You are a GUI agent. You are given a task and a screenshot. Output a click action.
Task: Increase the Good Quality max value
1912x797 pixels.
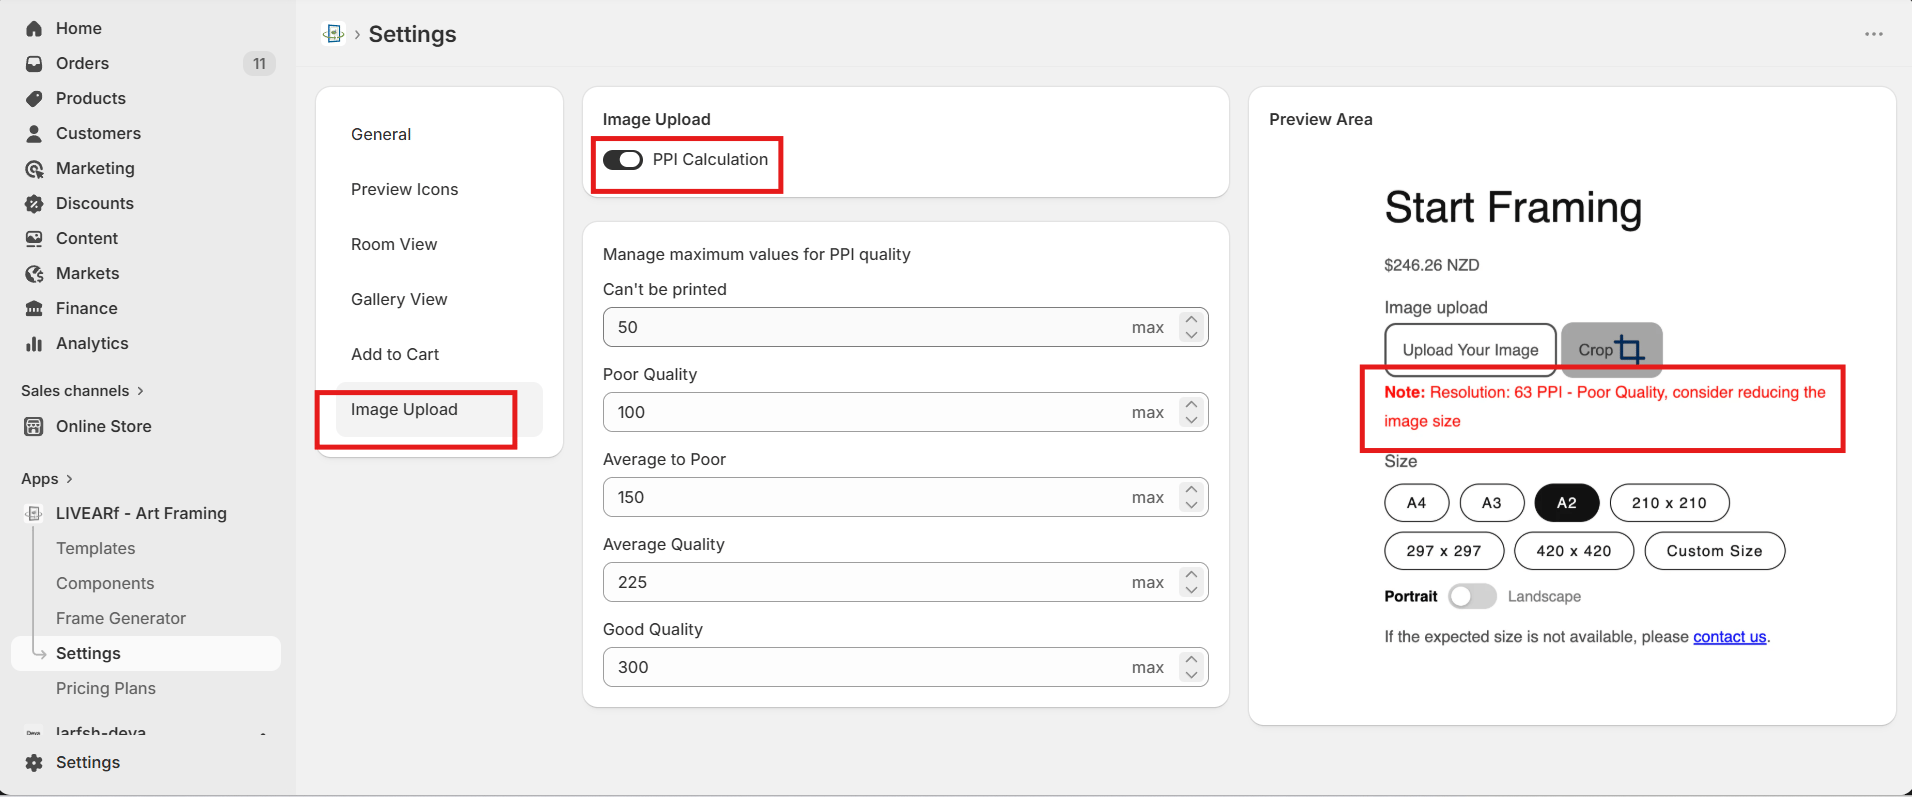click(x=1191, y=660)
